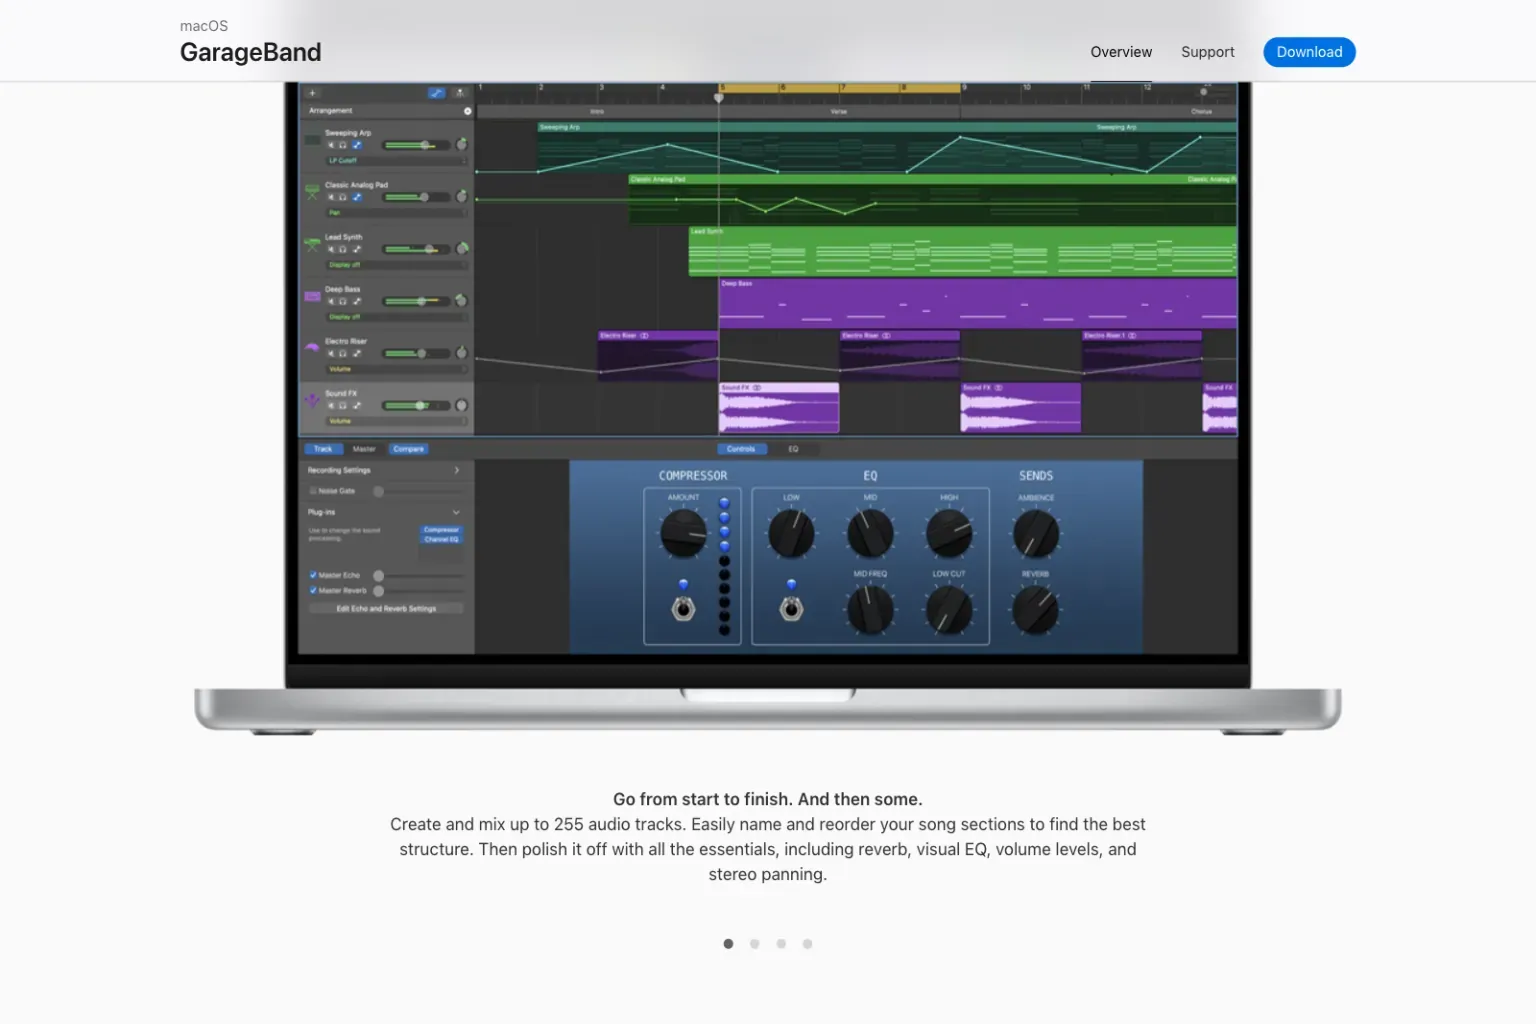Add an arrangement marker with the circled plus
Image resolution: width=1536 pixels, height=1024 pixels.
click(x=468, y=111)
